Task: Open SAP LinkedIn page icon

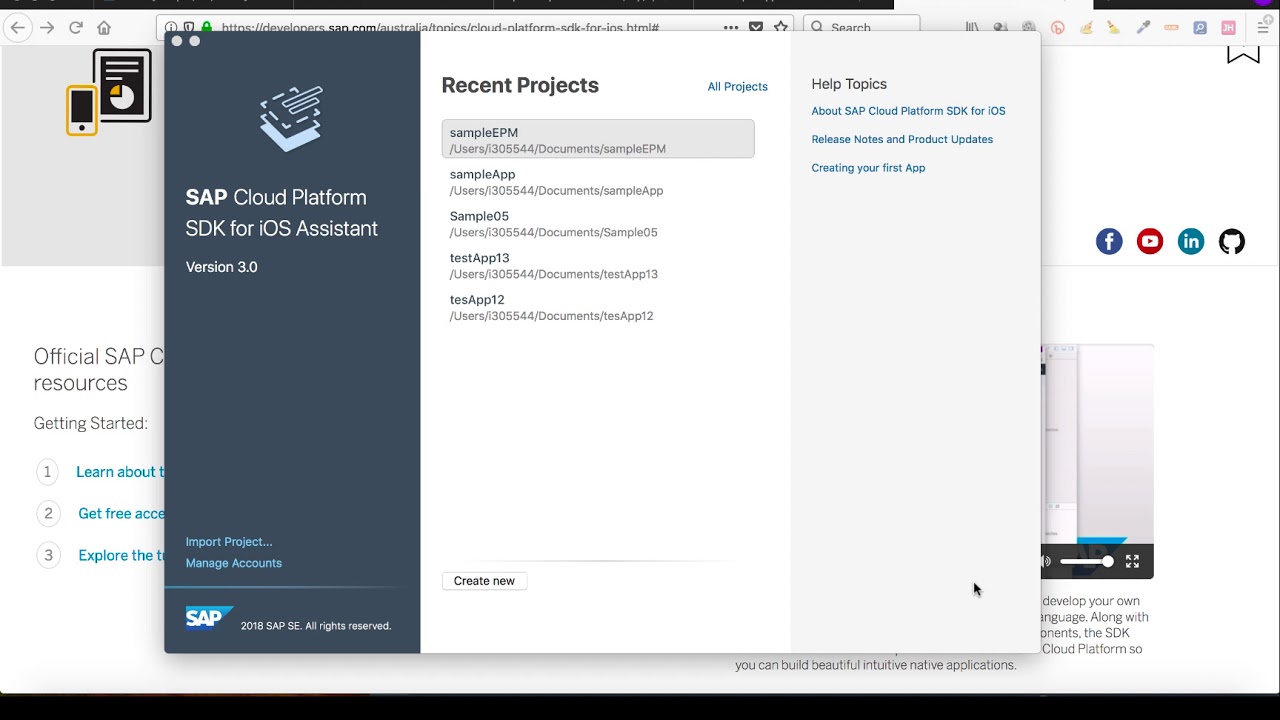Action: 1191,241
